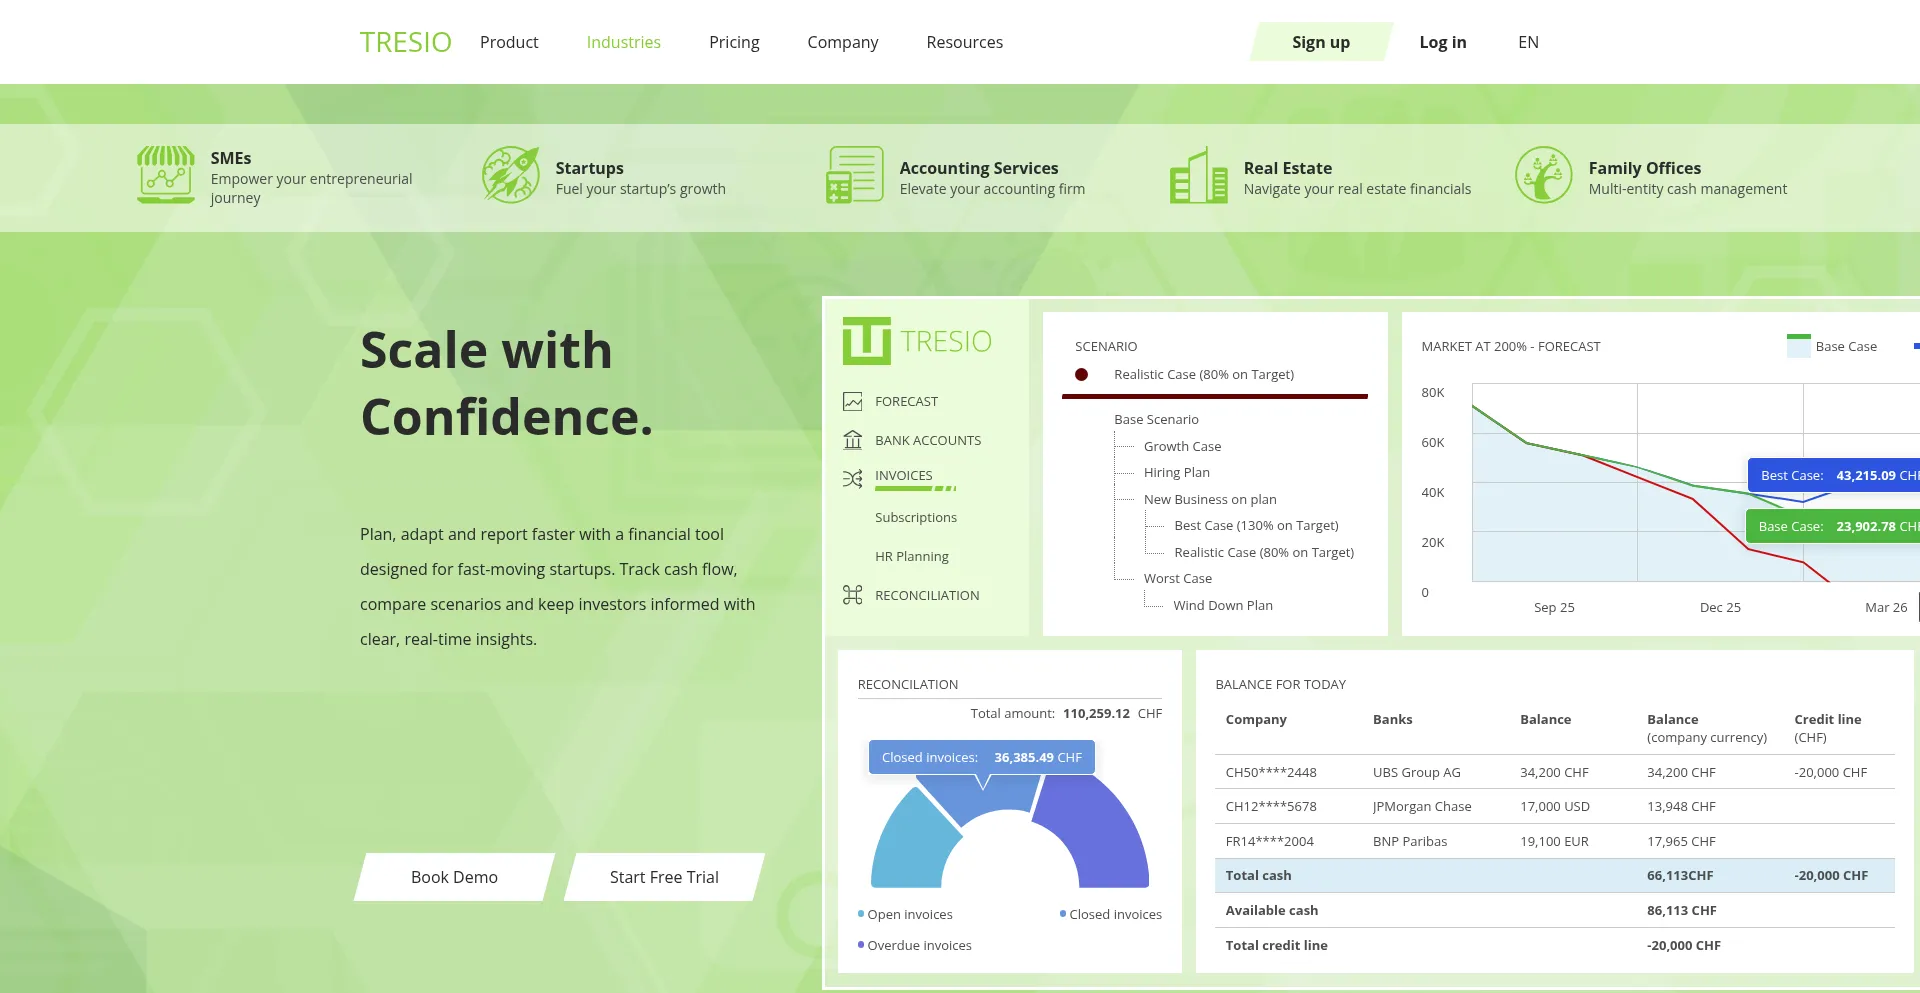Select Realistic Case (80% on Target) tree item
Viewport: 1920px width, 993px height.
click(x=1264, y=553)
